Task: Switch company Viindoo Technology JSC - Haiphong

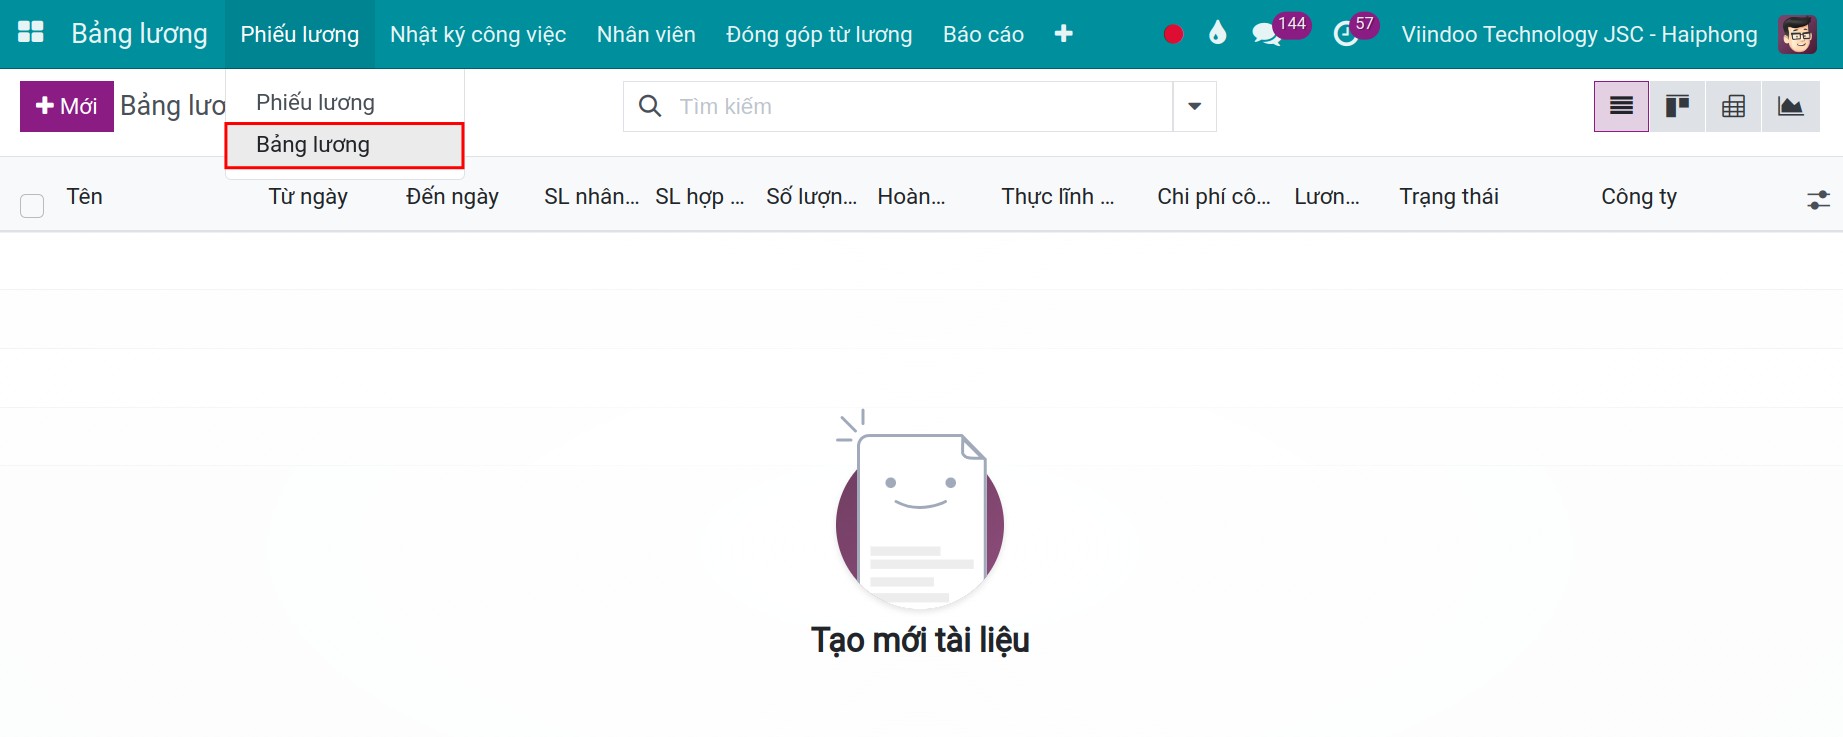Action: [x=1579, y=34]
